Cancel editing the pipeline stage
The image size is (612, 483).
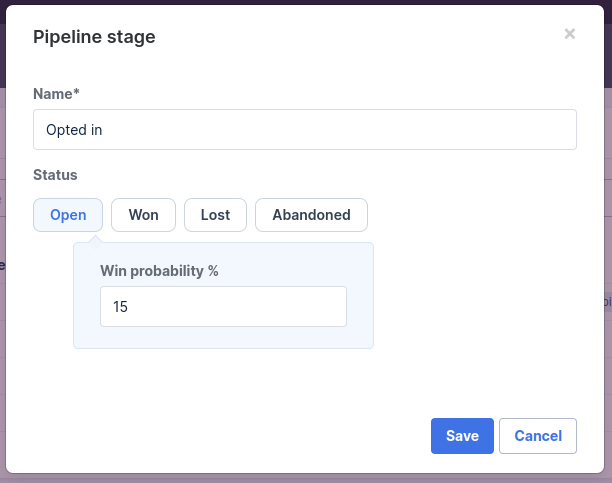(x=538, y=436)
